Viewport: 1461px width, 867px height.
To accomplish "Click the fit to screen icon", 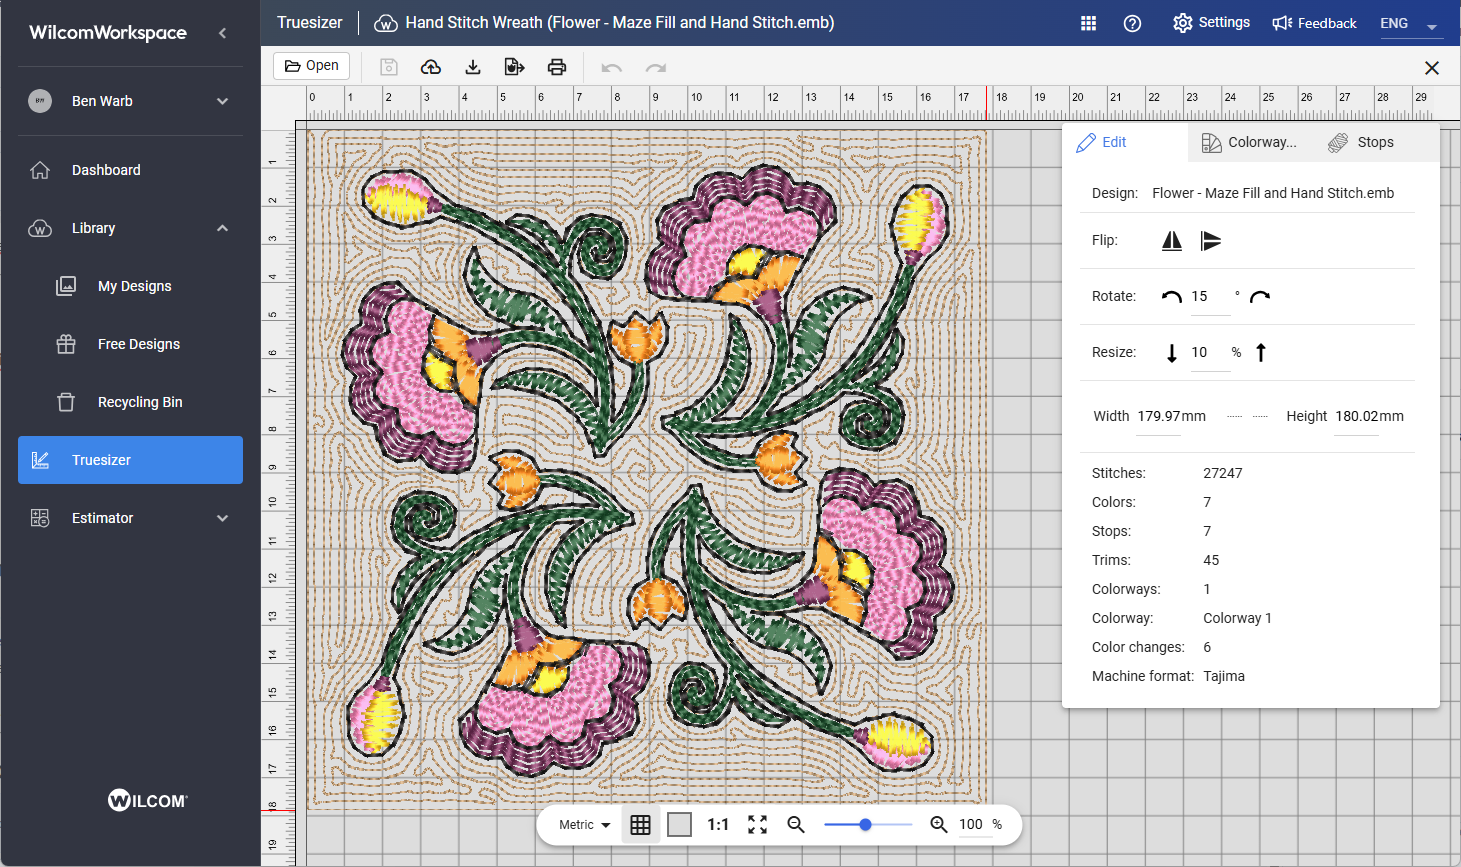I will point(758,825).
